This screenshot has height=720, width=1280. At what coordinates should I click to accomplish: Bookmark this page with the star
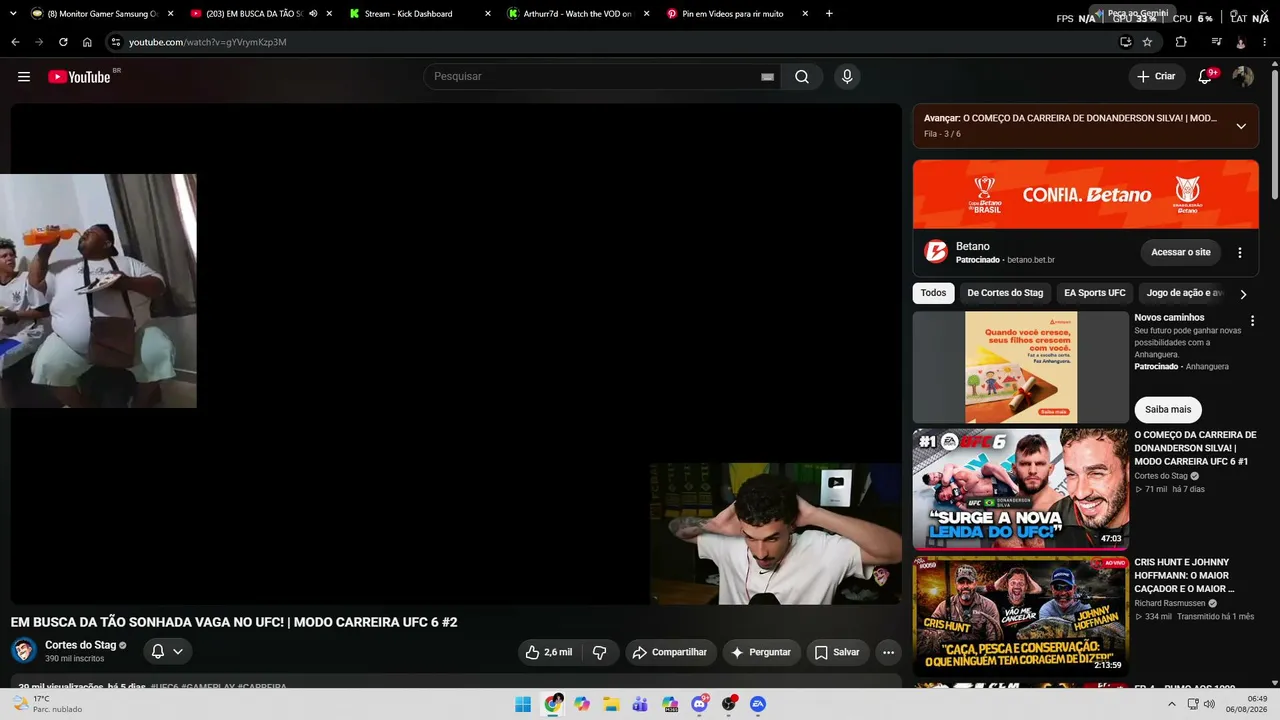1147,42
